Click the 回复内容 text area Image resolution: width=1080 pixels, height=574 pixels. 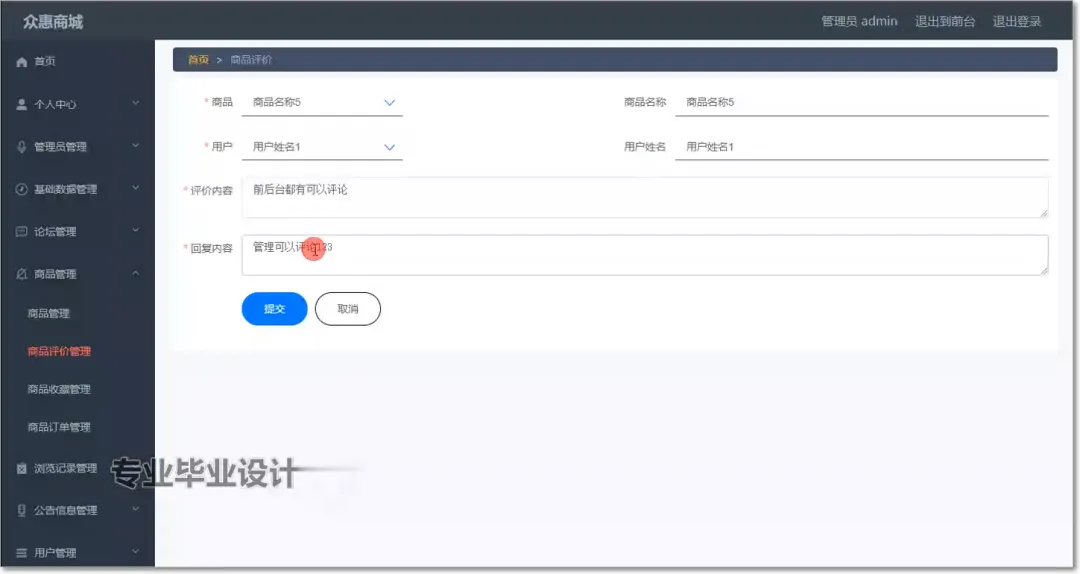pos(645,255)
